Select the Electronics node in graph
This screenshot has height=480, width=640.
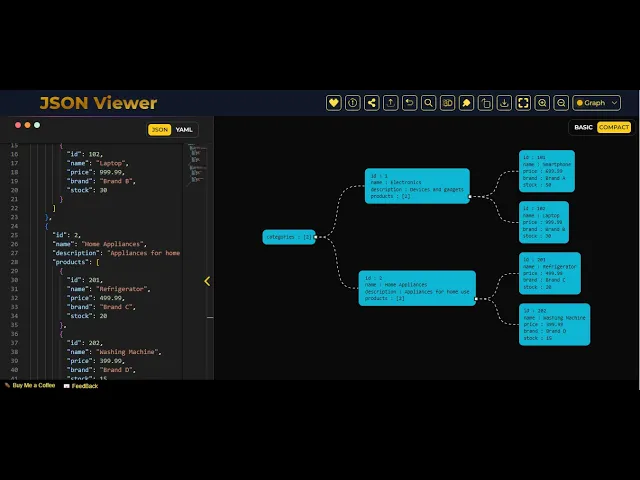(x=416, y=185)
